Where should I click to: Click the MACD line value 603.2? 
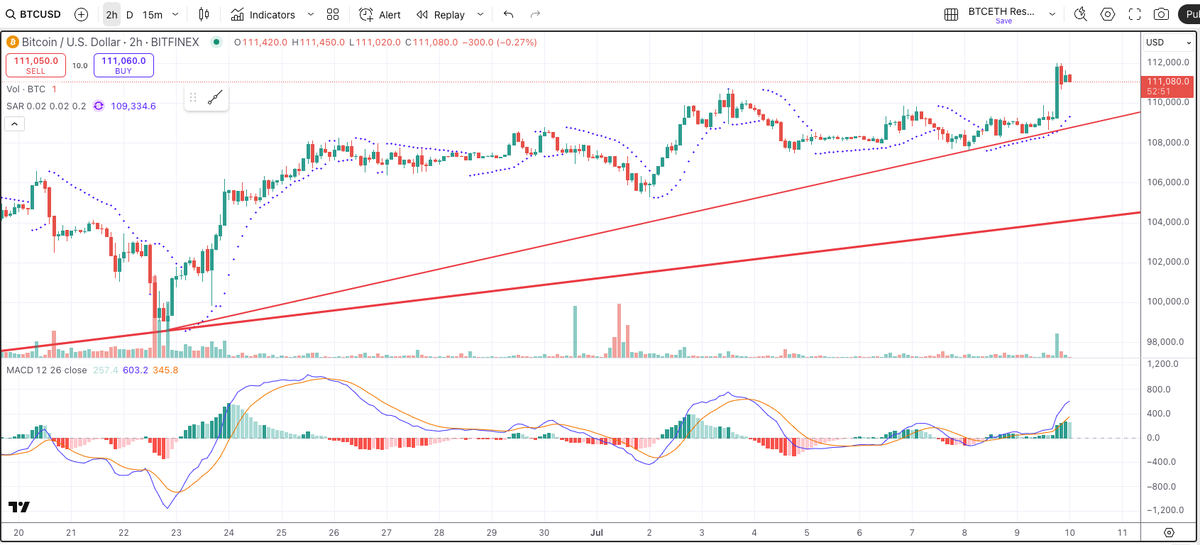[135, 370]
